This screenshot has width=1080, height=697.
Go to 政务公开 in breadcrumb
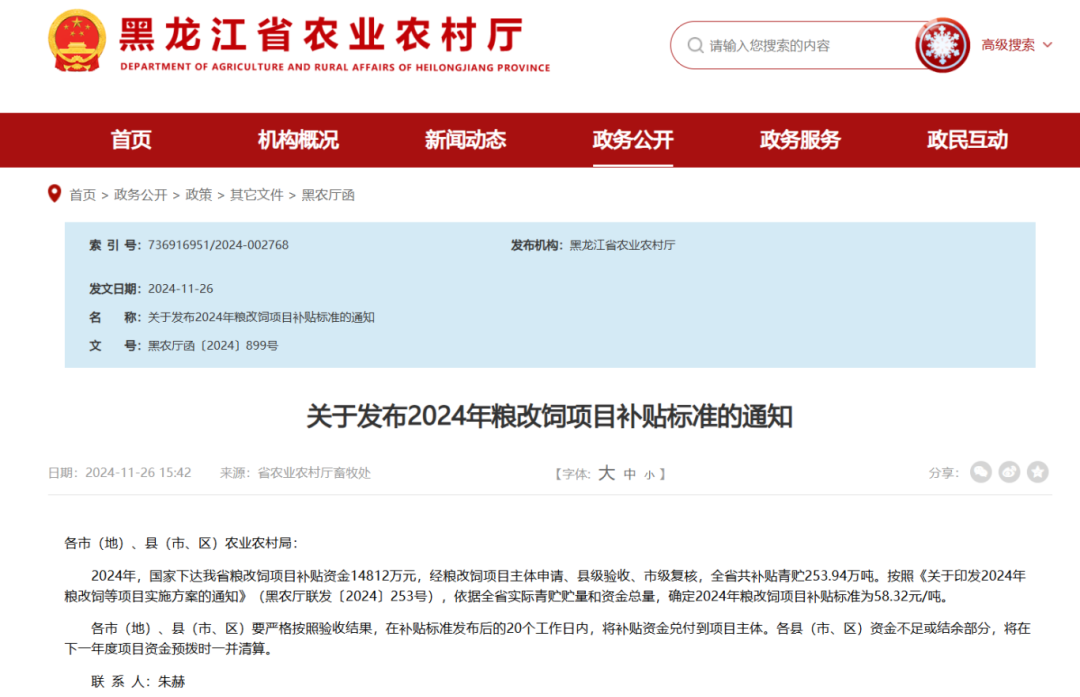coord(141,195)
